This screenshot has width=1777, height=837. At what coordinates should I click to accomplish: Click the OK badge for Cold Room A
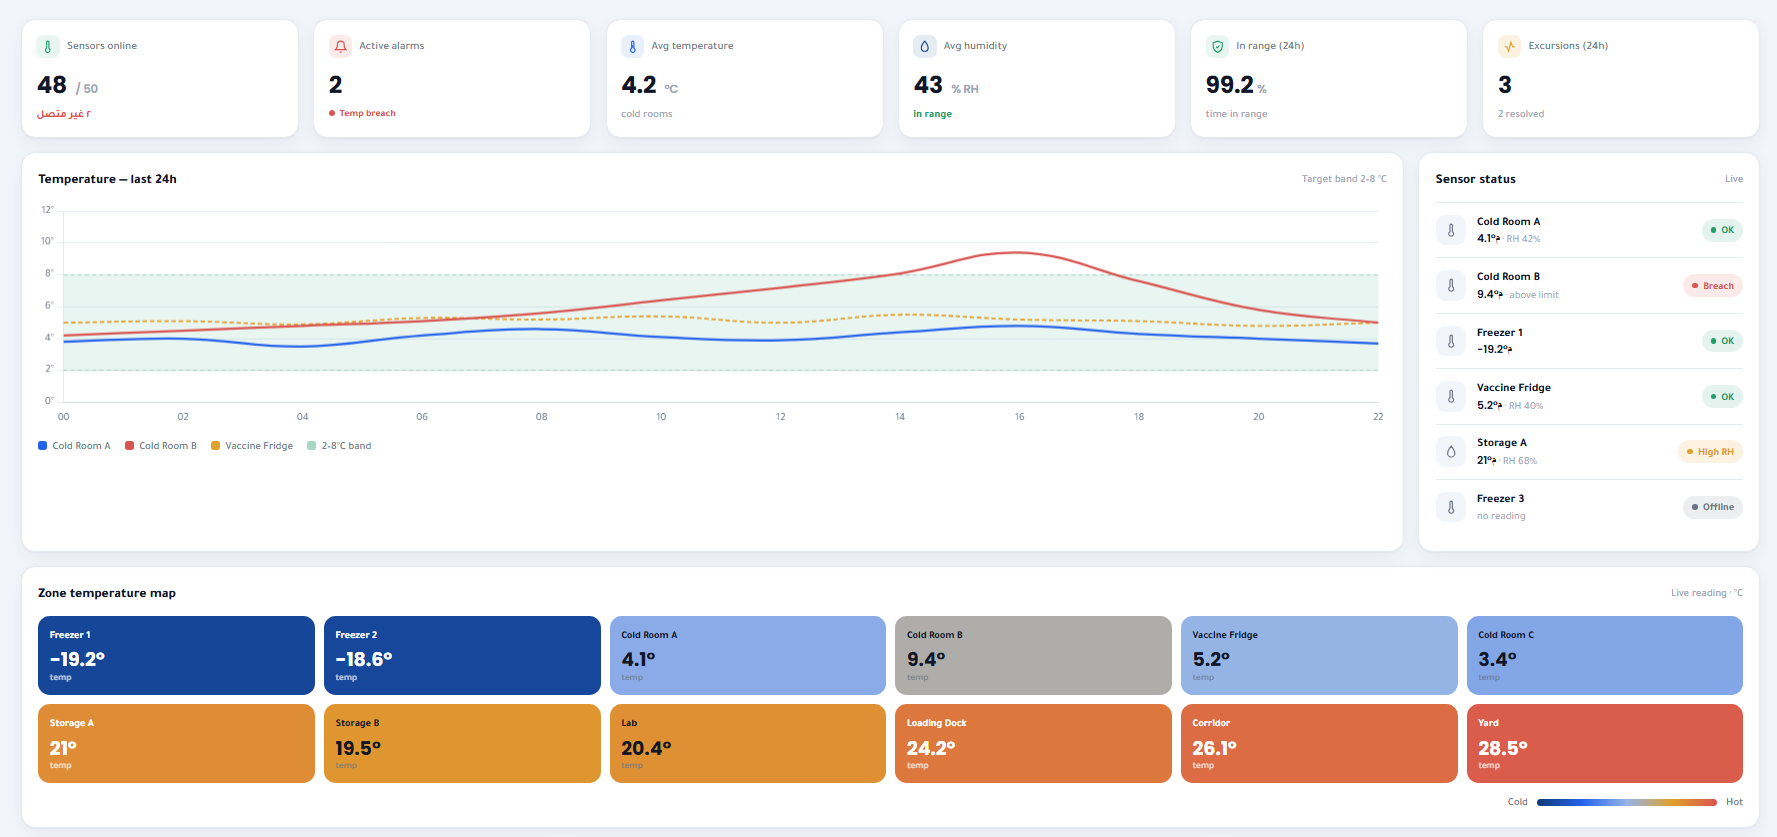point(1722,230)
